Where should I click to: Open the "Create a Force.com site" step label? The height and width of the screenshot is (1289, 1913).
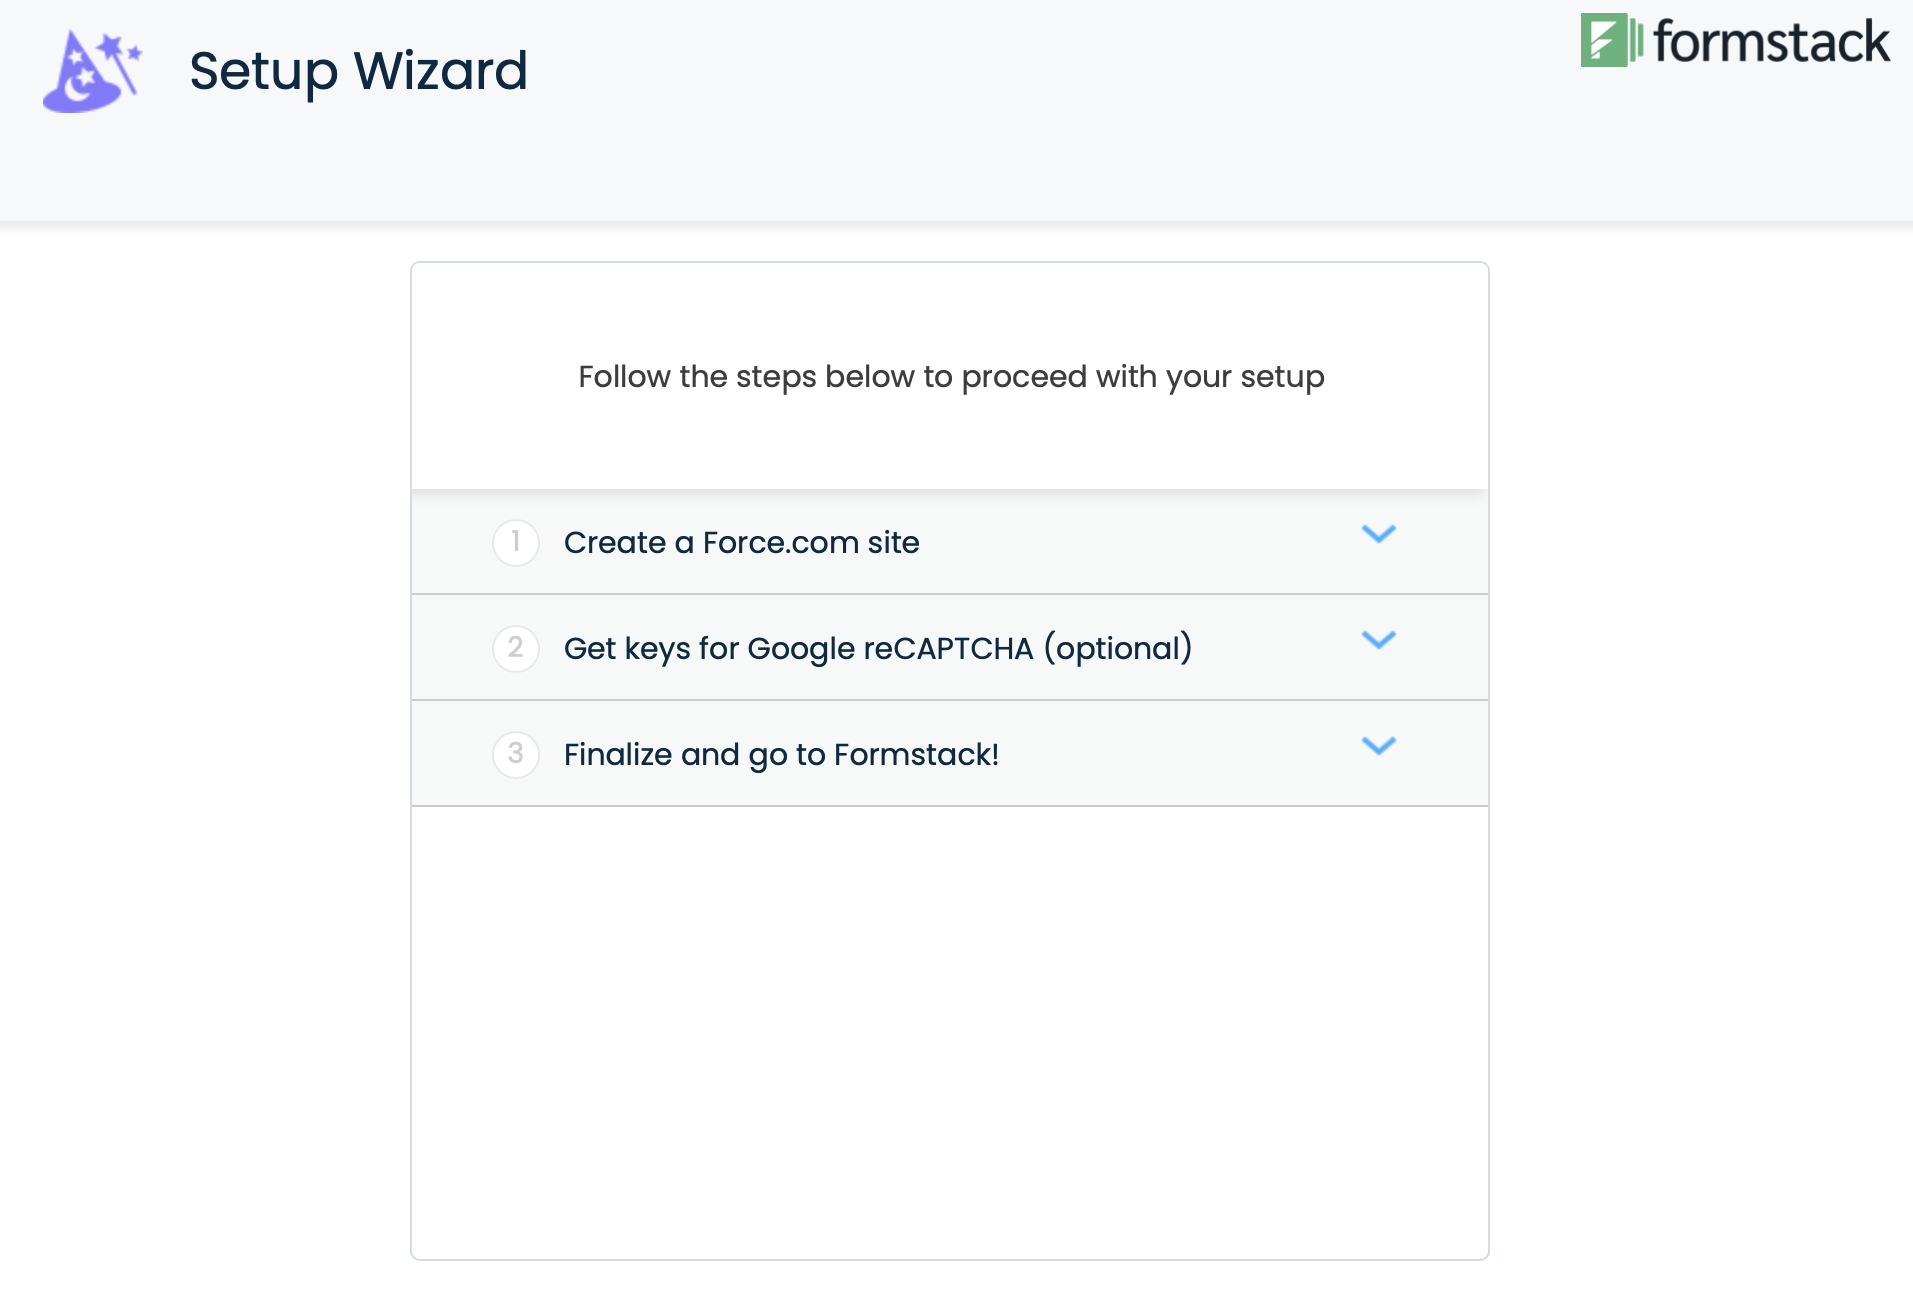[x=741, y=542]
